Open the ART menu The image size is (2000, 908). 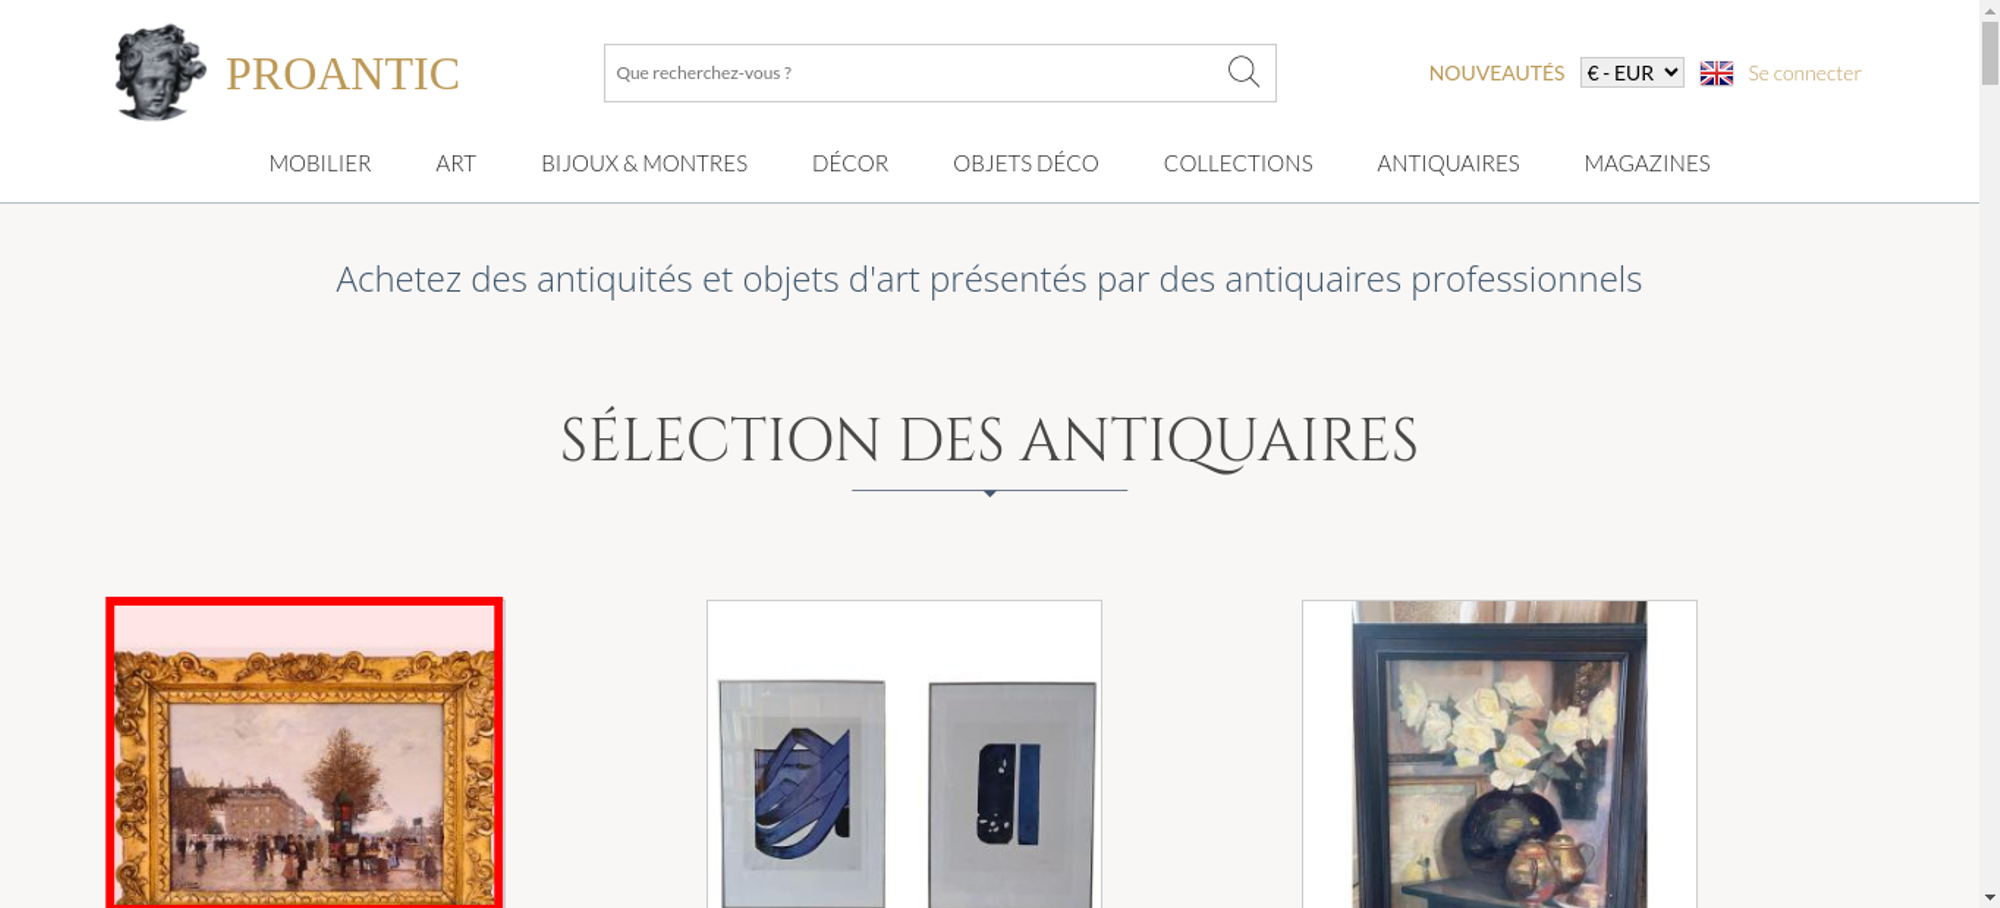click(456, 163)
